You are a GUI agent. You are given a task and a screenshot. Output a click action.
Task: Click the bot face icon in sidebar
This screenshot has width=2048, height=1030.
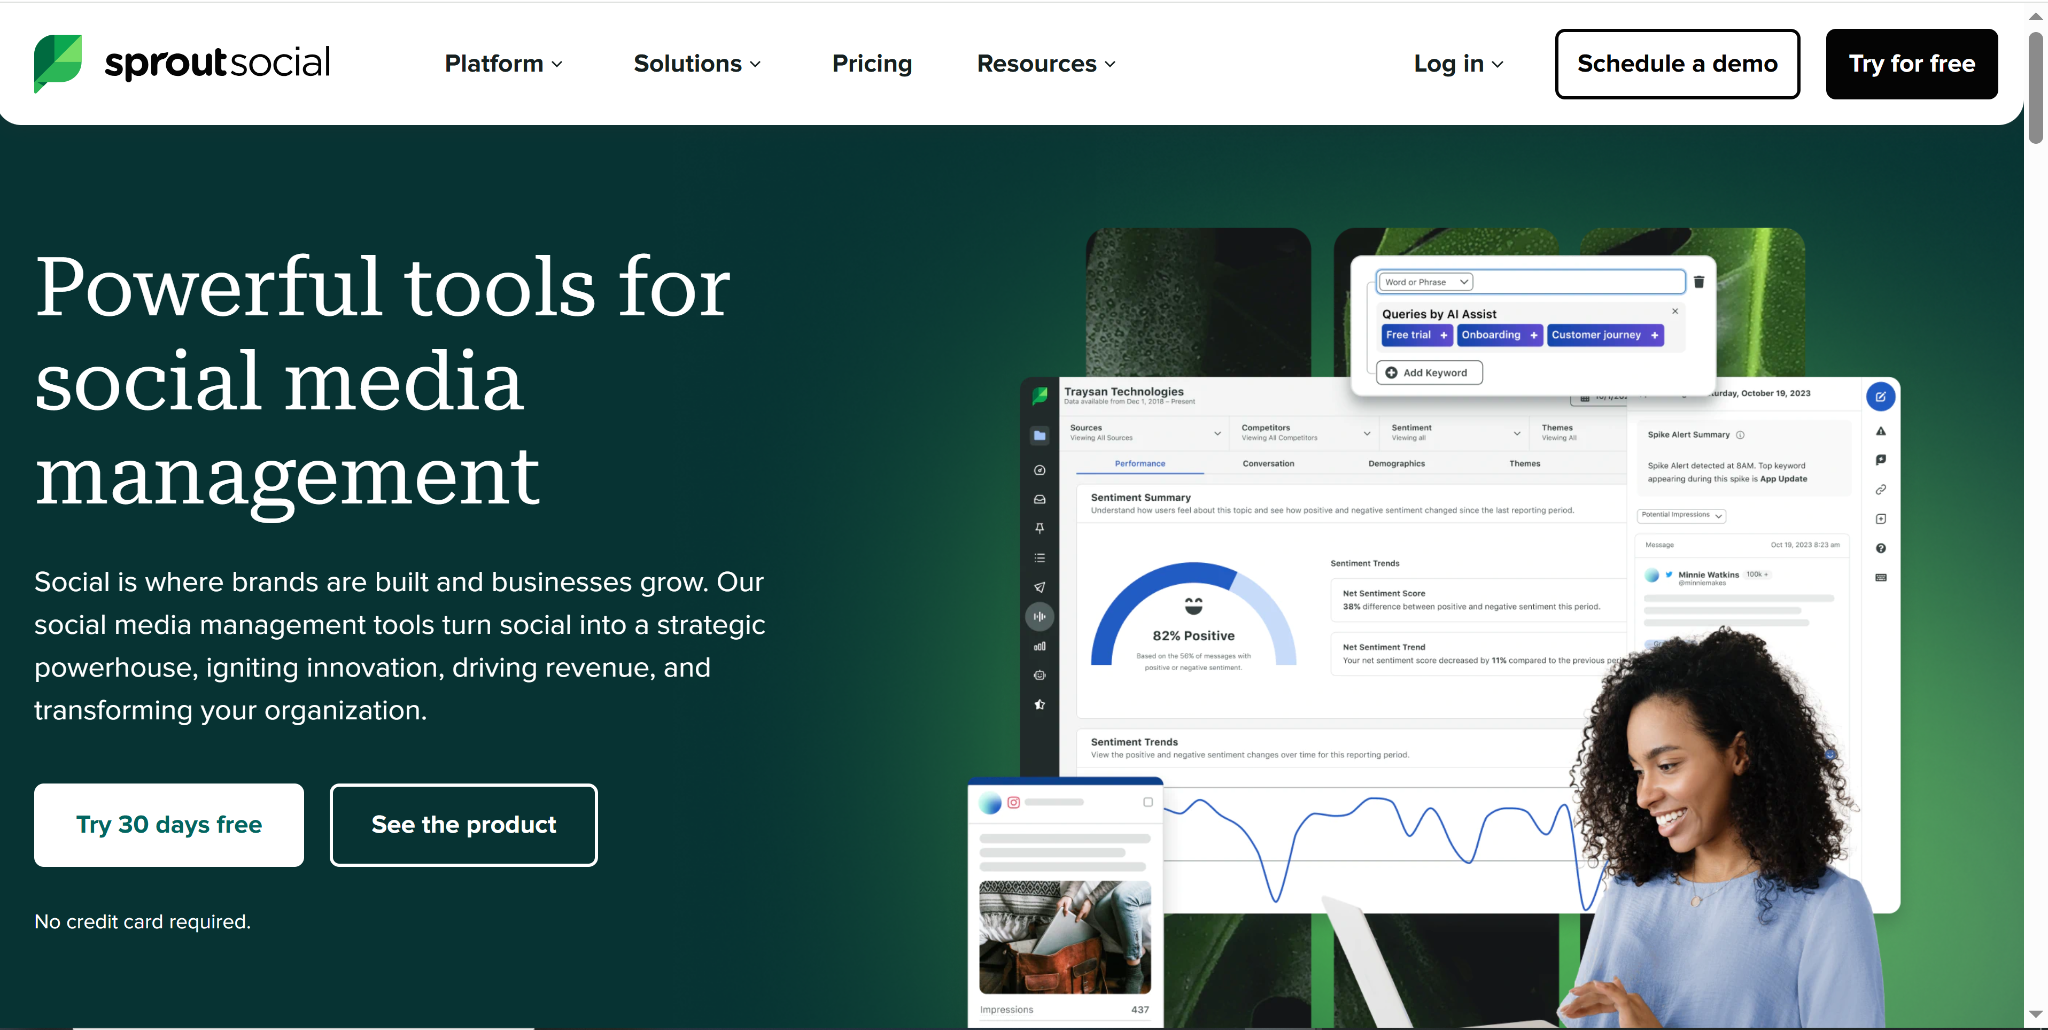[x=1040, y=675]
